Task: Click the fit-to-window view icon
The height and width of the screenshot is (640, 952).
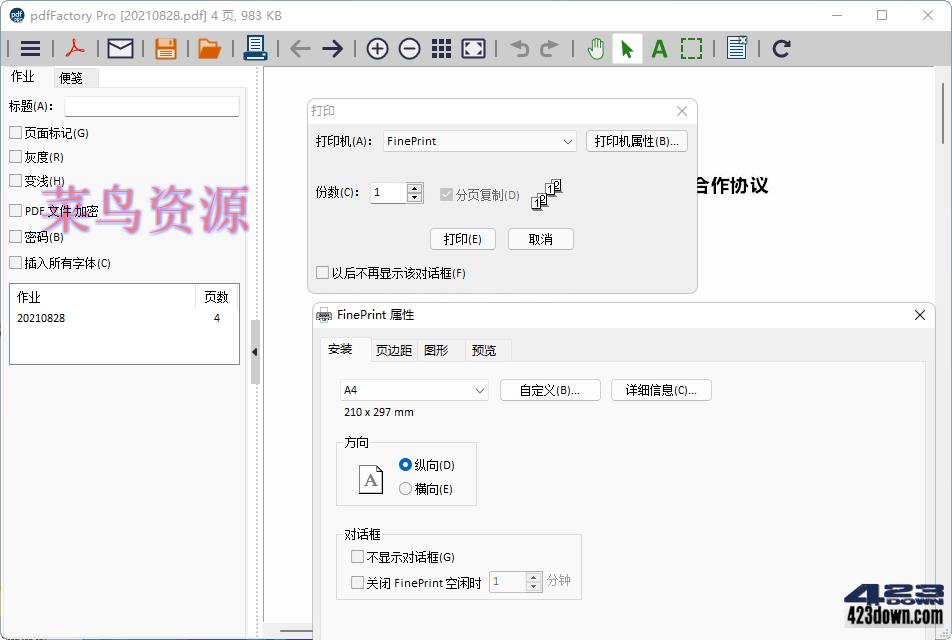Action: point(473,48)
